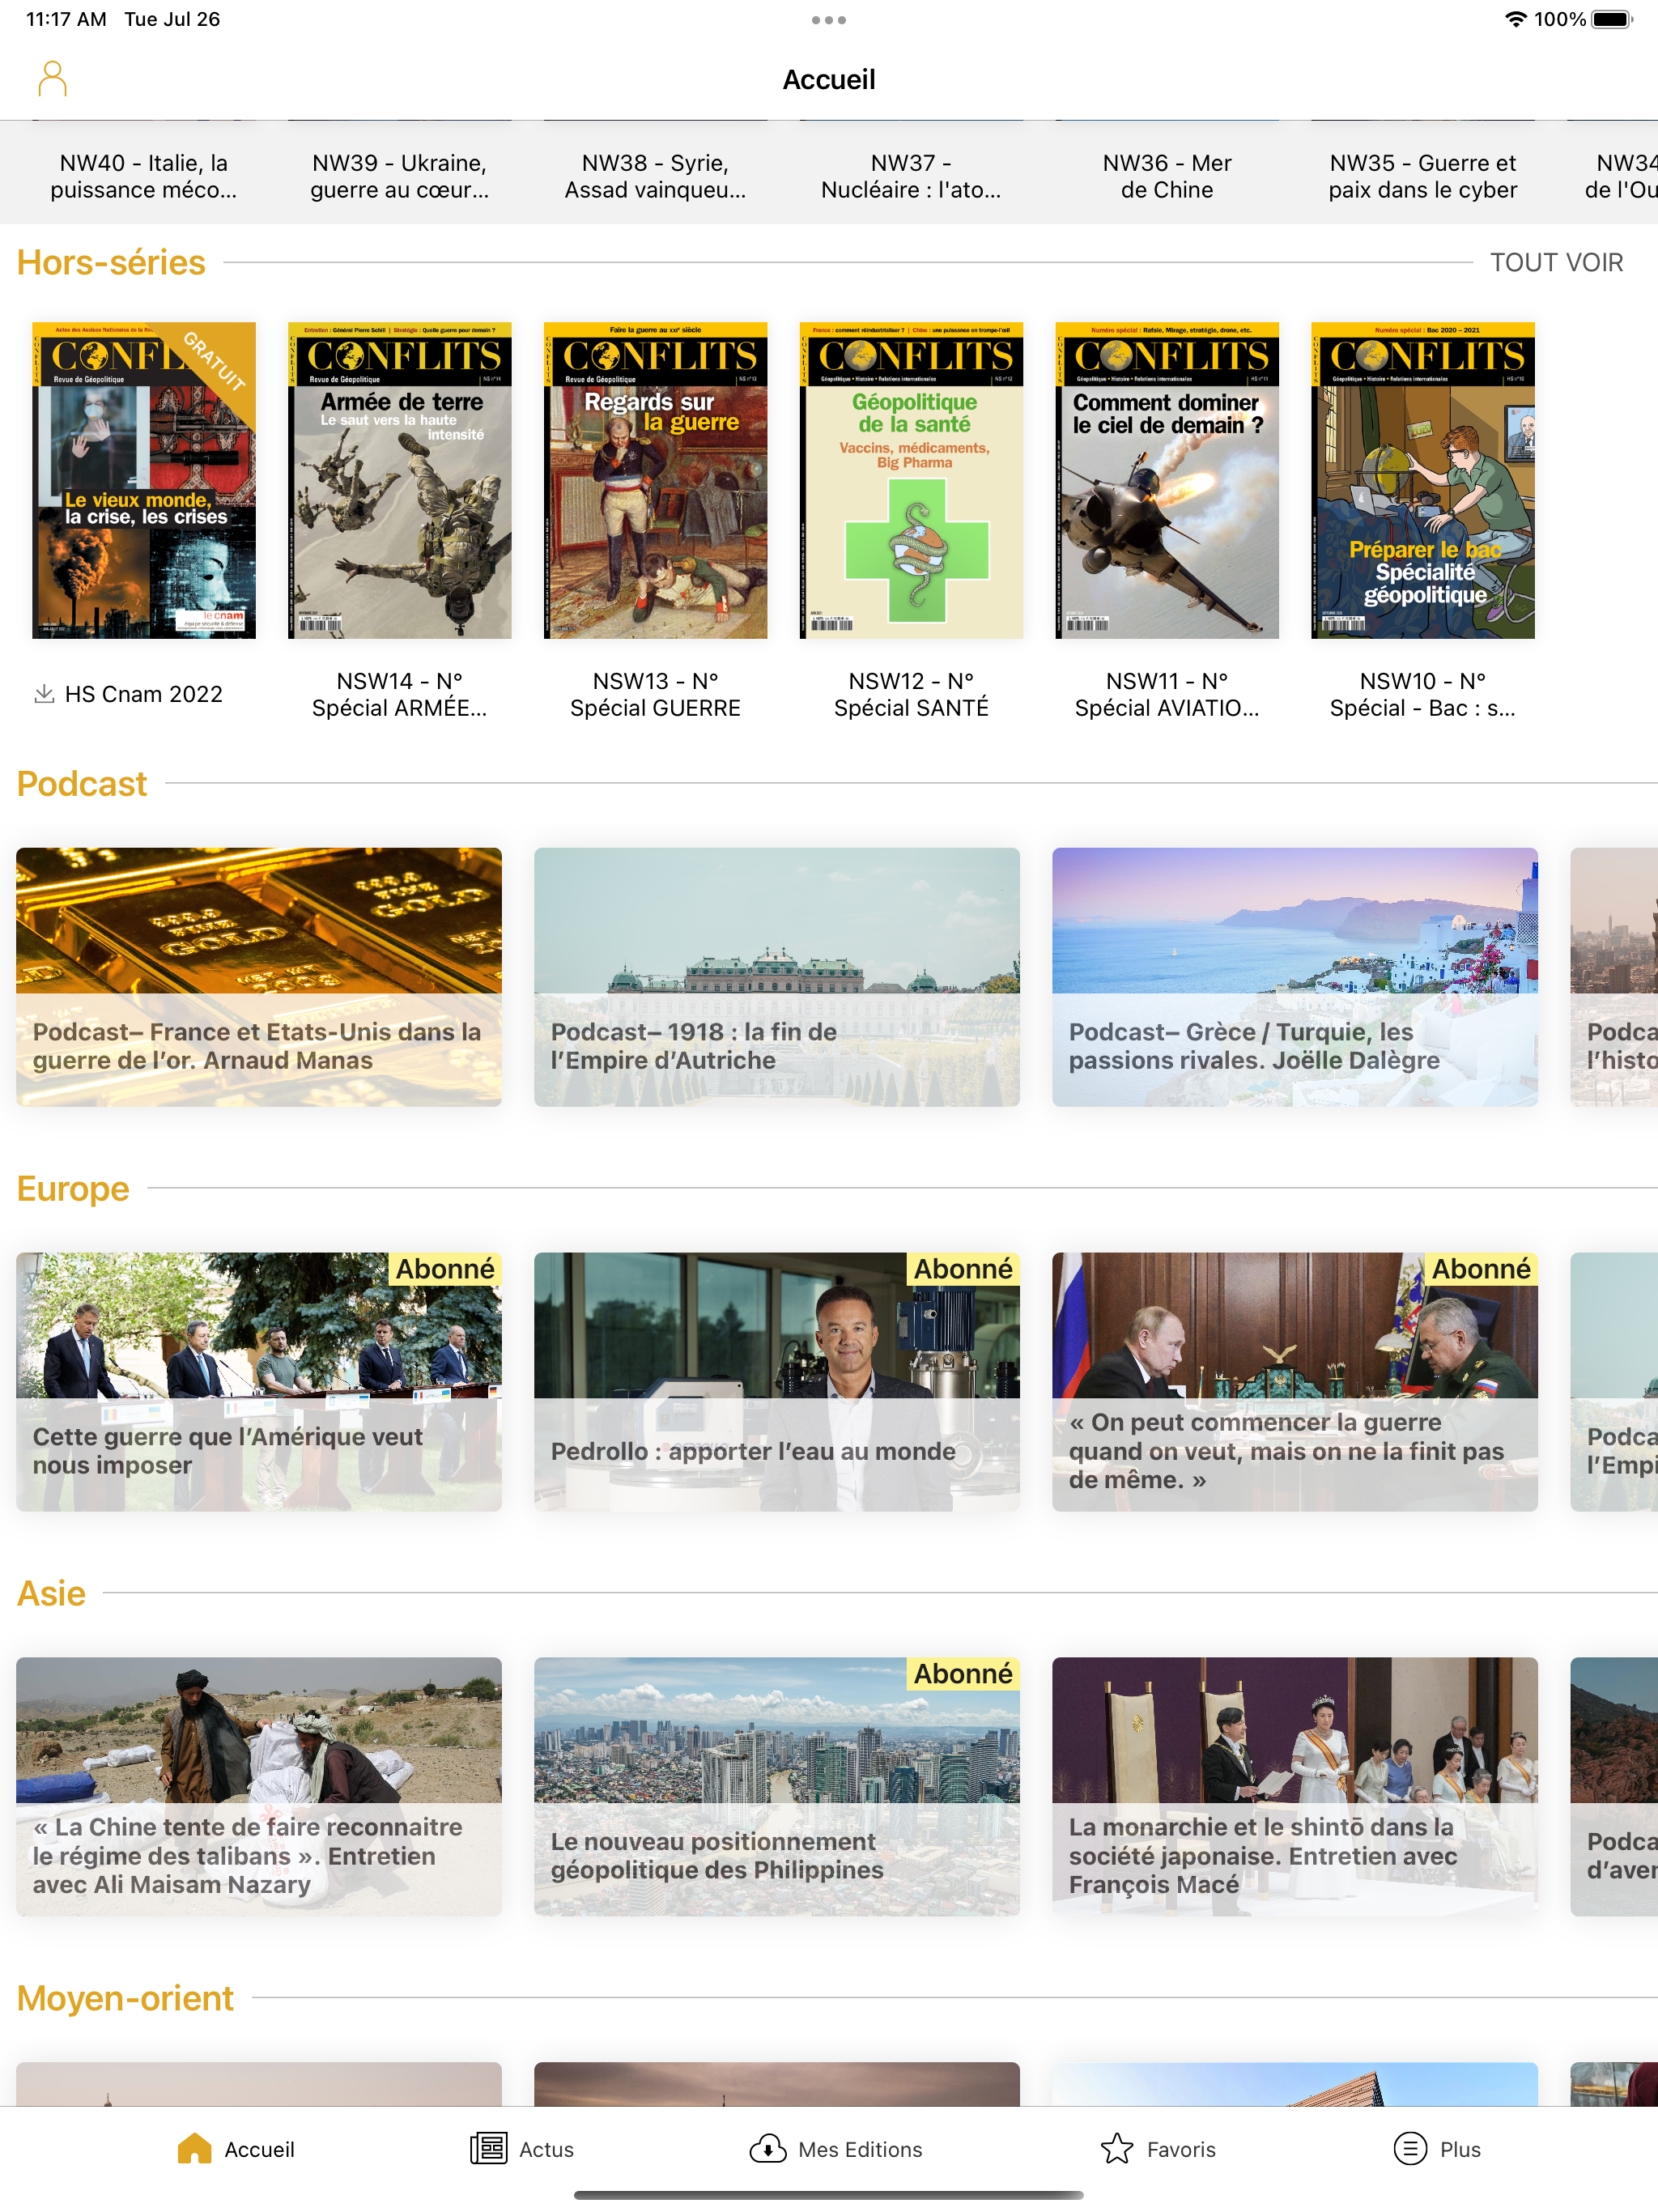Tap download icon next to HS Cnam 2022
This screenshot has height=2212, width=1658.
[44, 694]
